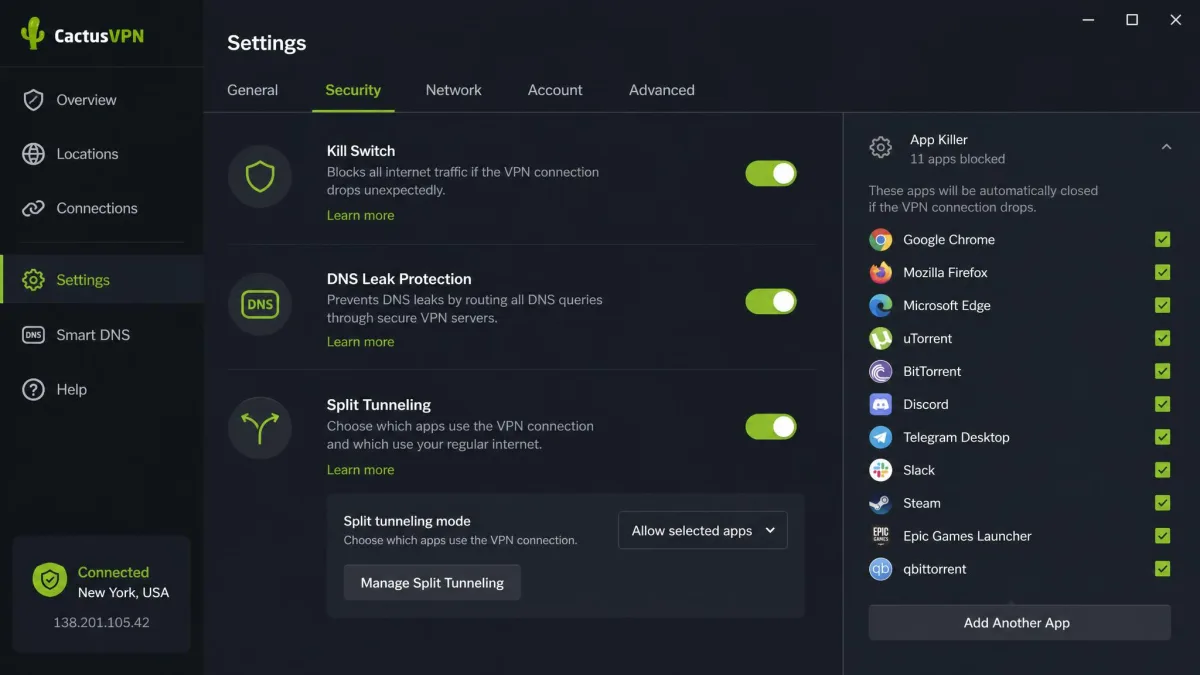The width and height of the screenshot is (1200, 675).
Task: Click the CactusVPN cactus logo
Action: point(33,34)
